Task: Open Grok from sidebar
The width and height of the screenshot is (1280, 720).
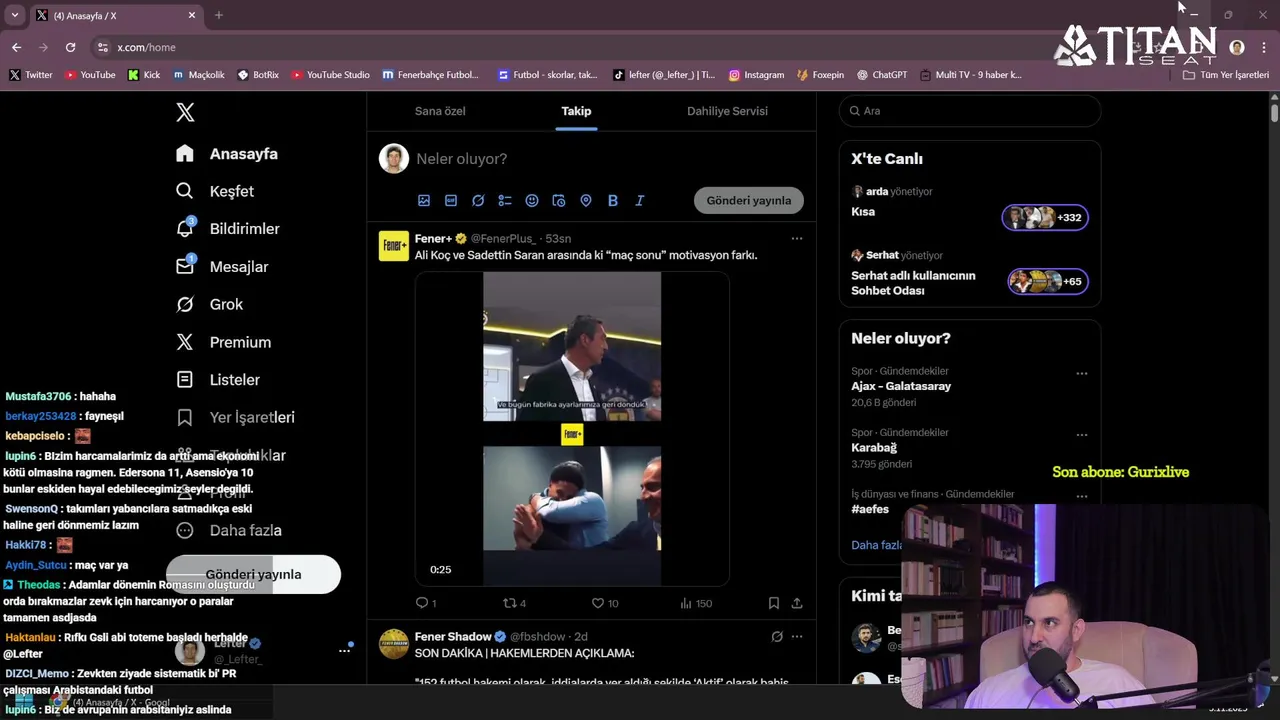Action: 209,304
